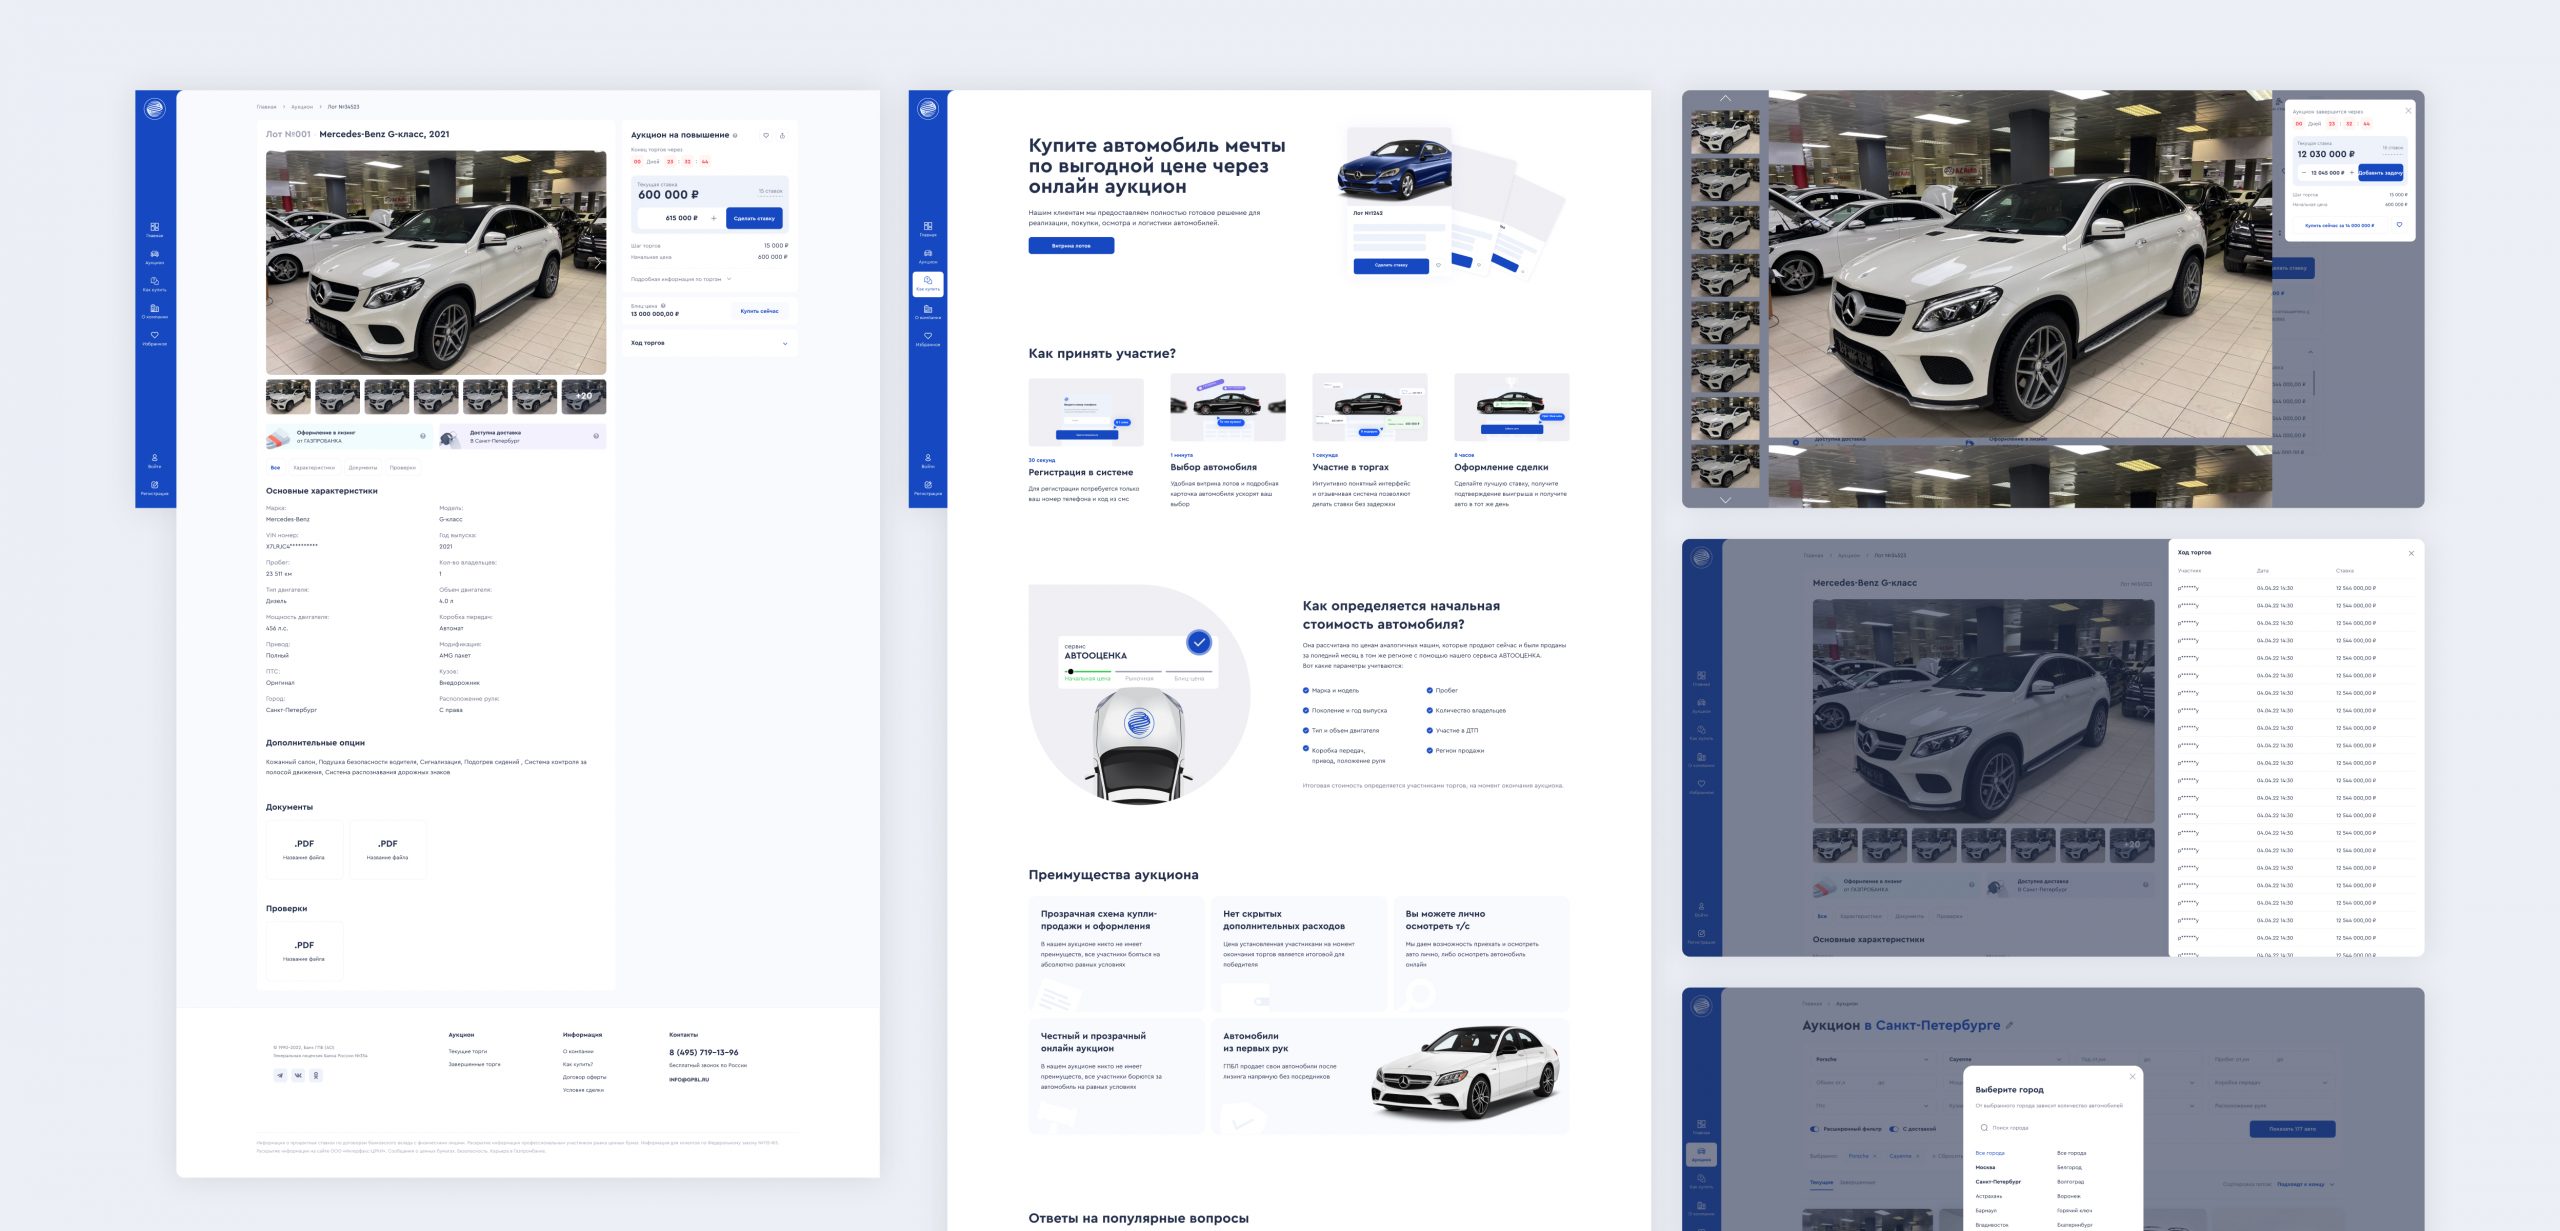Screen dimensions: 2560x1231
Task: Click Регистрация icon in lot page sidebar
Action: pyautogui.click(x=155, y=487)
